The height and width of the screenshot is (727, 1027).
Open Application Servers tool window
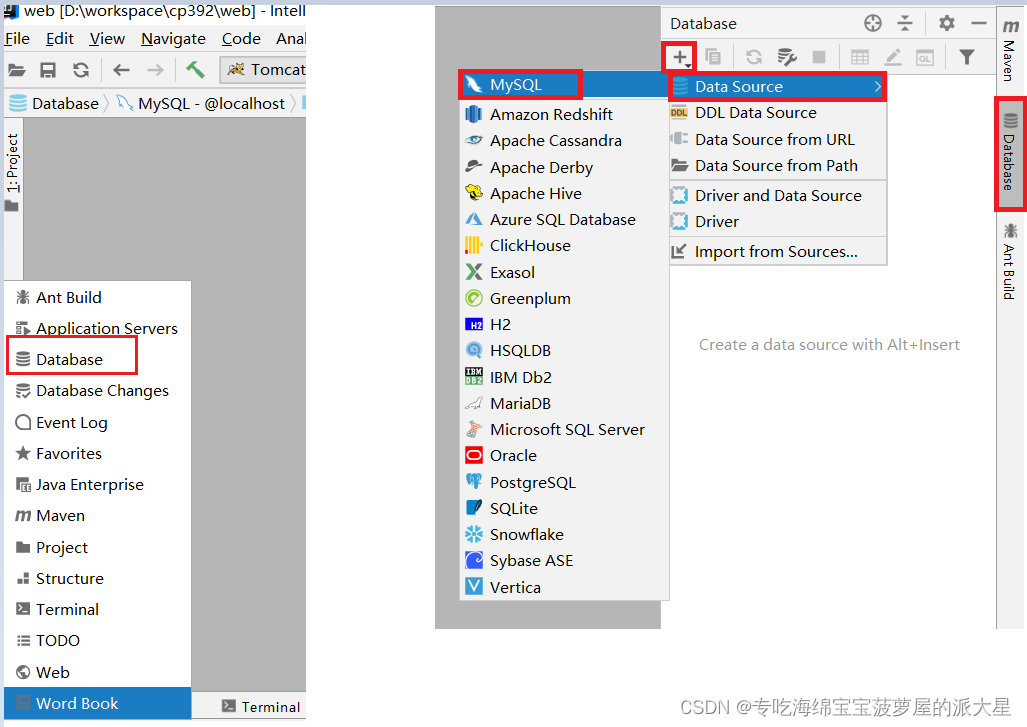coord(98,328)
